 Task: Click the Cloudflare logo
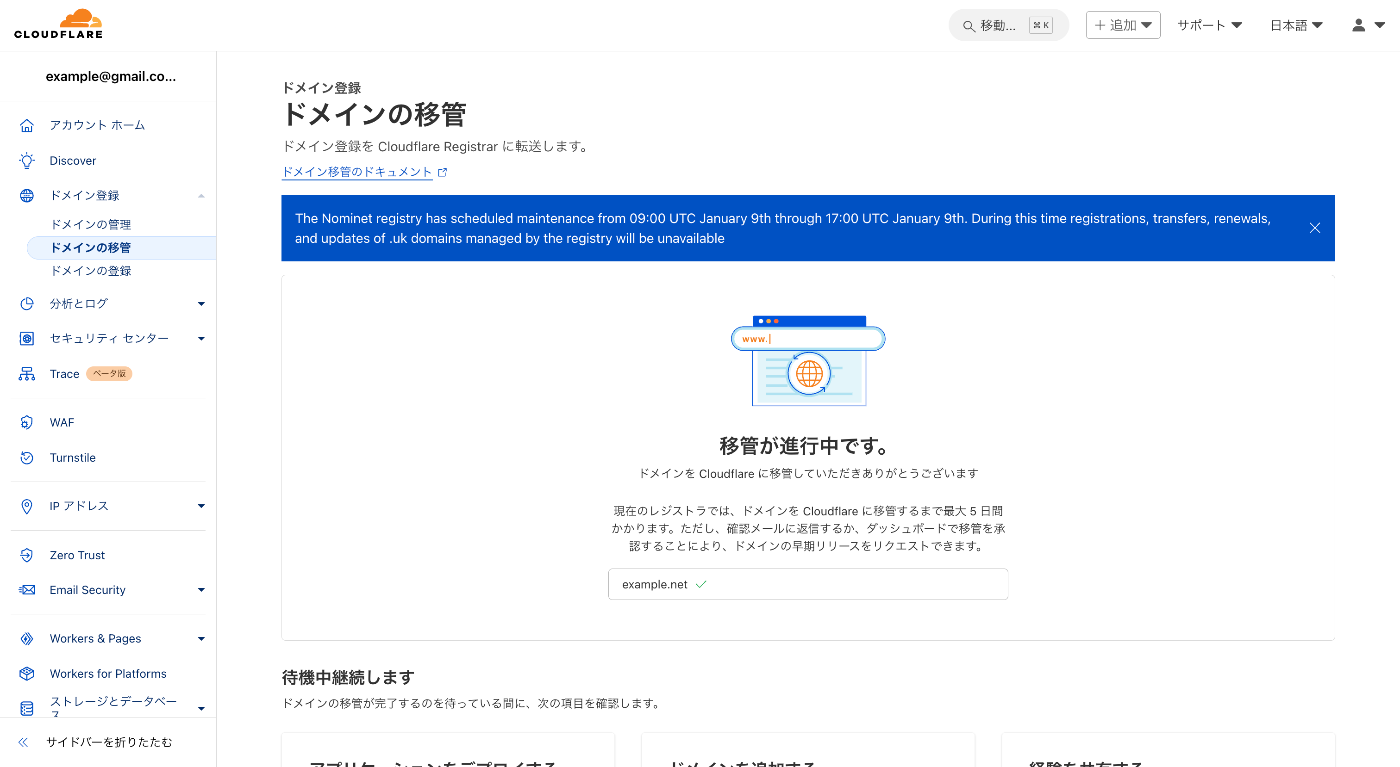58,25
